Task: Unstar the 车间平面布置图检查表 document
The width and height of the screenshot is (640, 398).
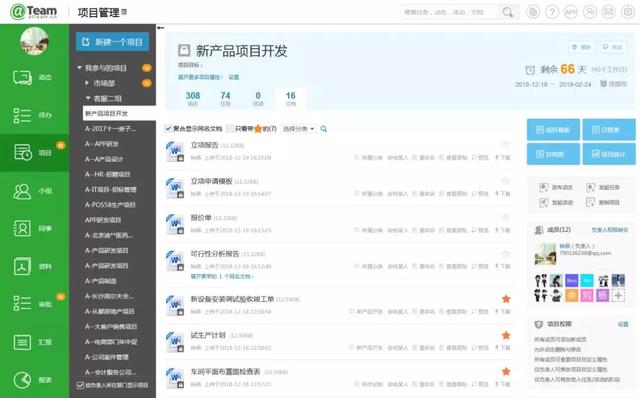Action: click(506, 371)
